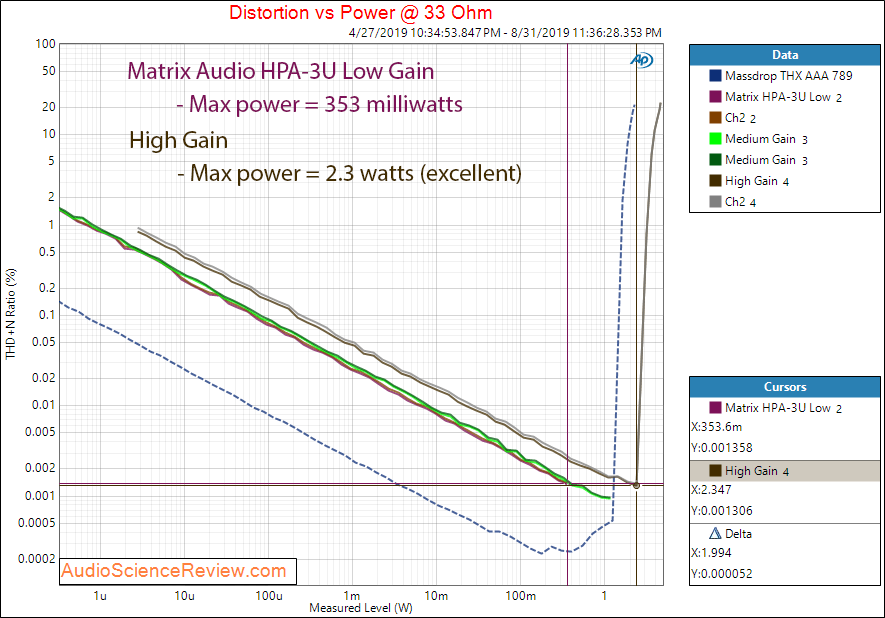Click the Y:0.001358 cursor value

coord(721,448)
